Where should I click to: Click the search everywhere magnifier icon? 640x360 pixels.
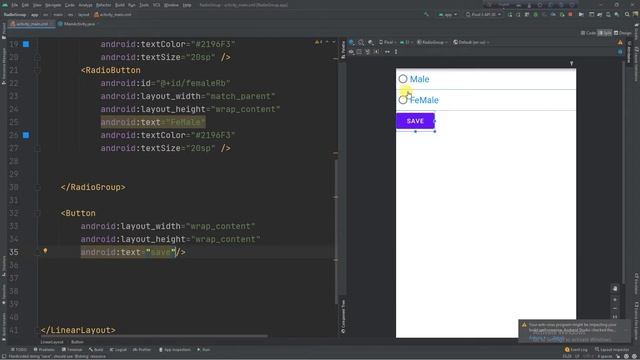[627, 14]
